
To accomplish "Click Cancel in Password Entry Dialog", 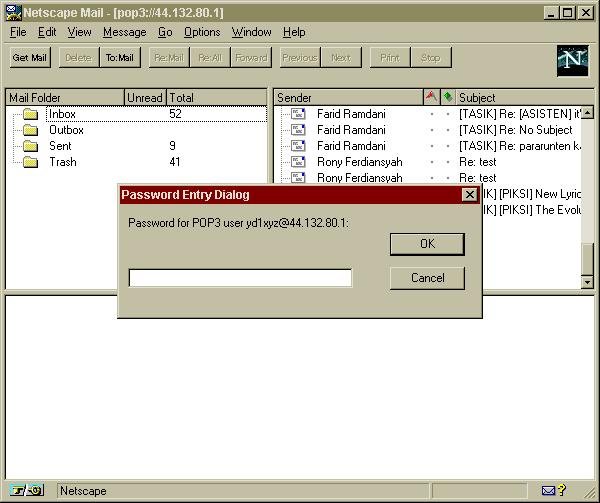I will [427, 278].
